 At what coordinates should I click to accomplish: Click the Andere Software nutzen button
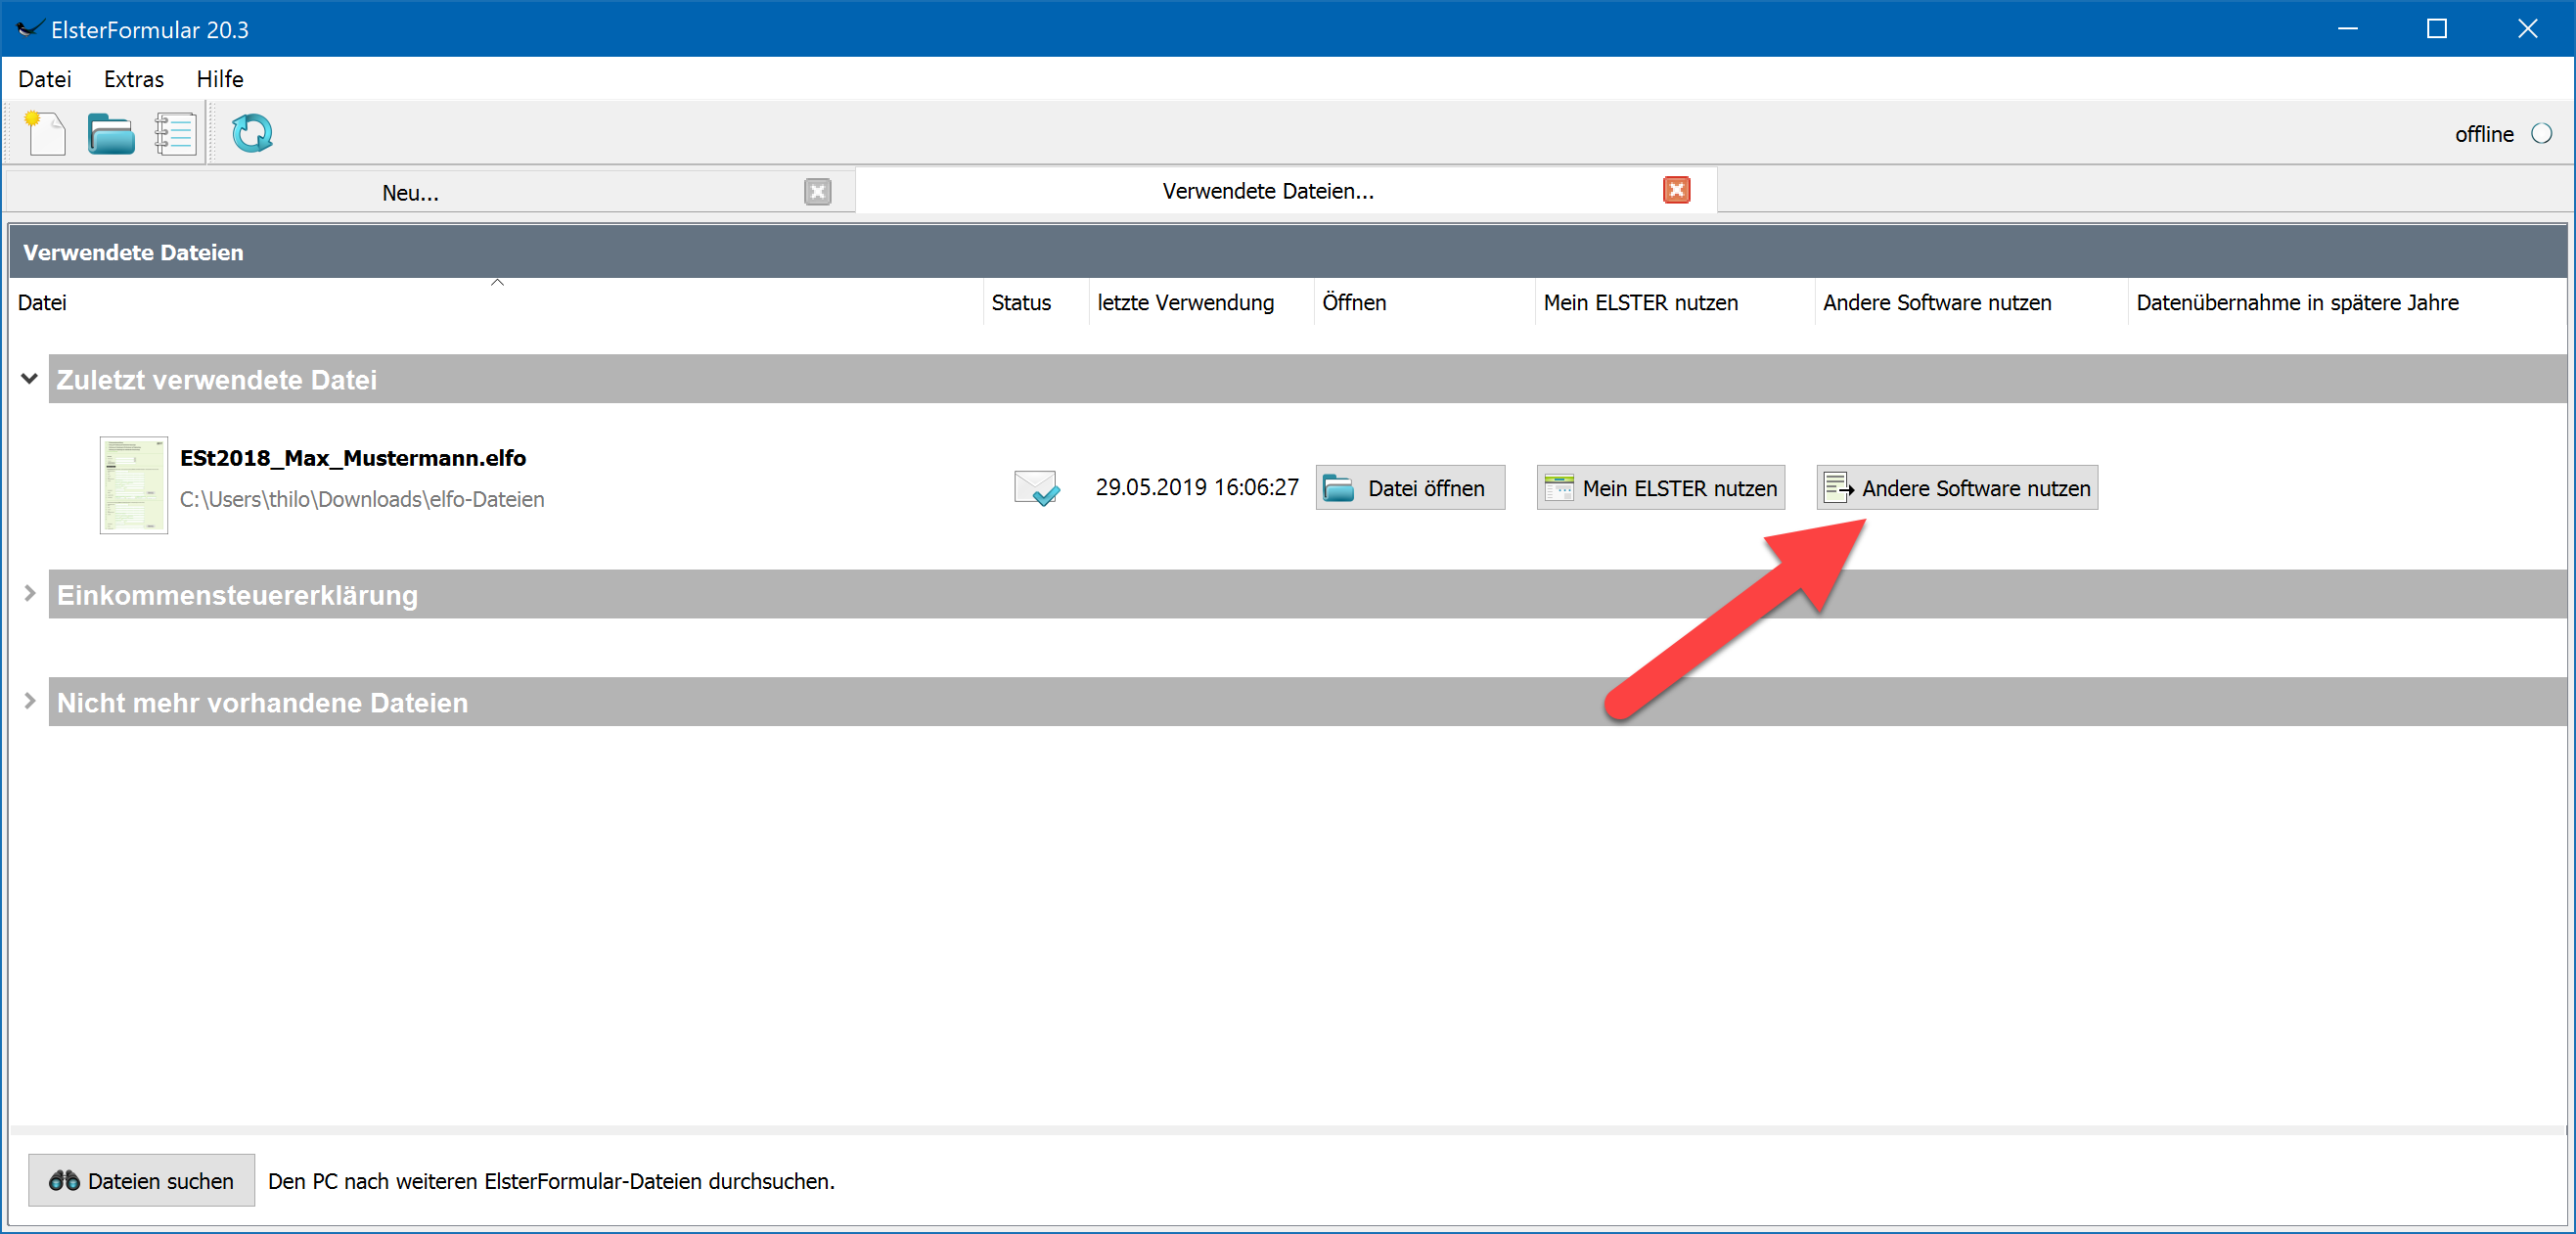pos(1957,488)
